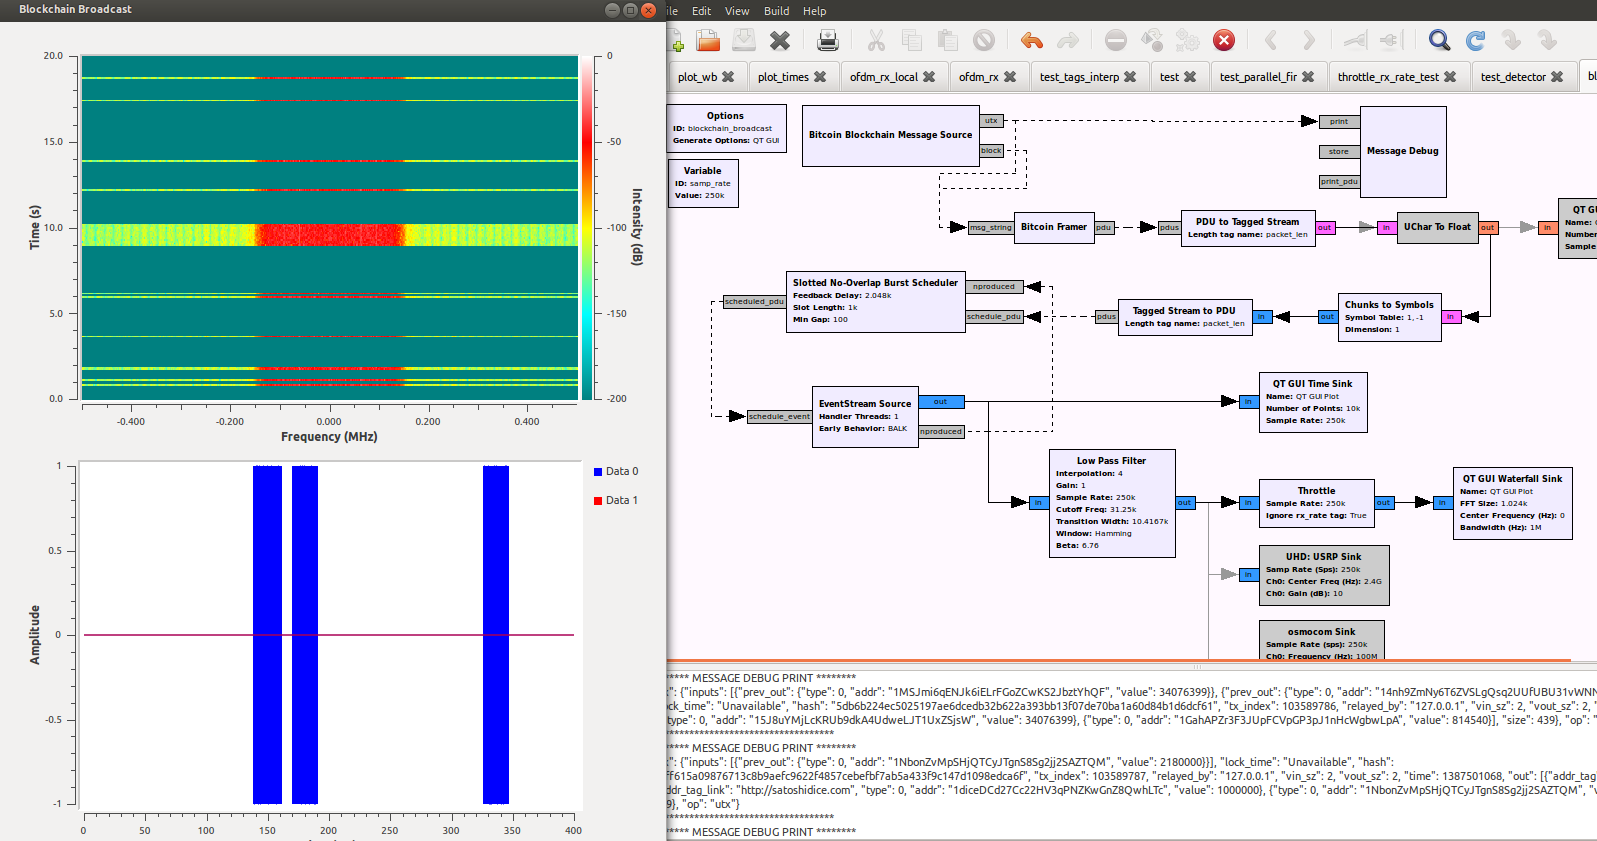This screenshot has width=1597, height=841.
Task: Execute the flow graph with gears icon
Action: pyautogui.click(x=1188, y=40)
